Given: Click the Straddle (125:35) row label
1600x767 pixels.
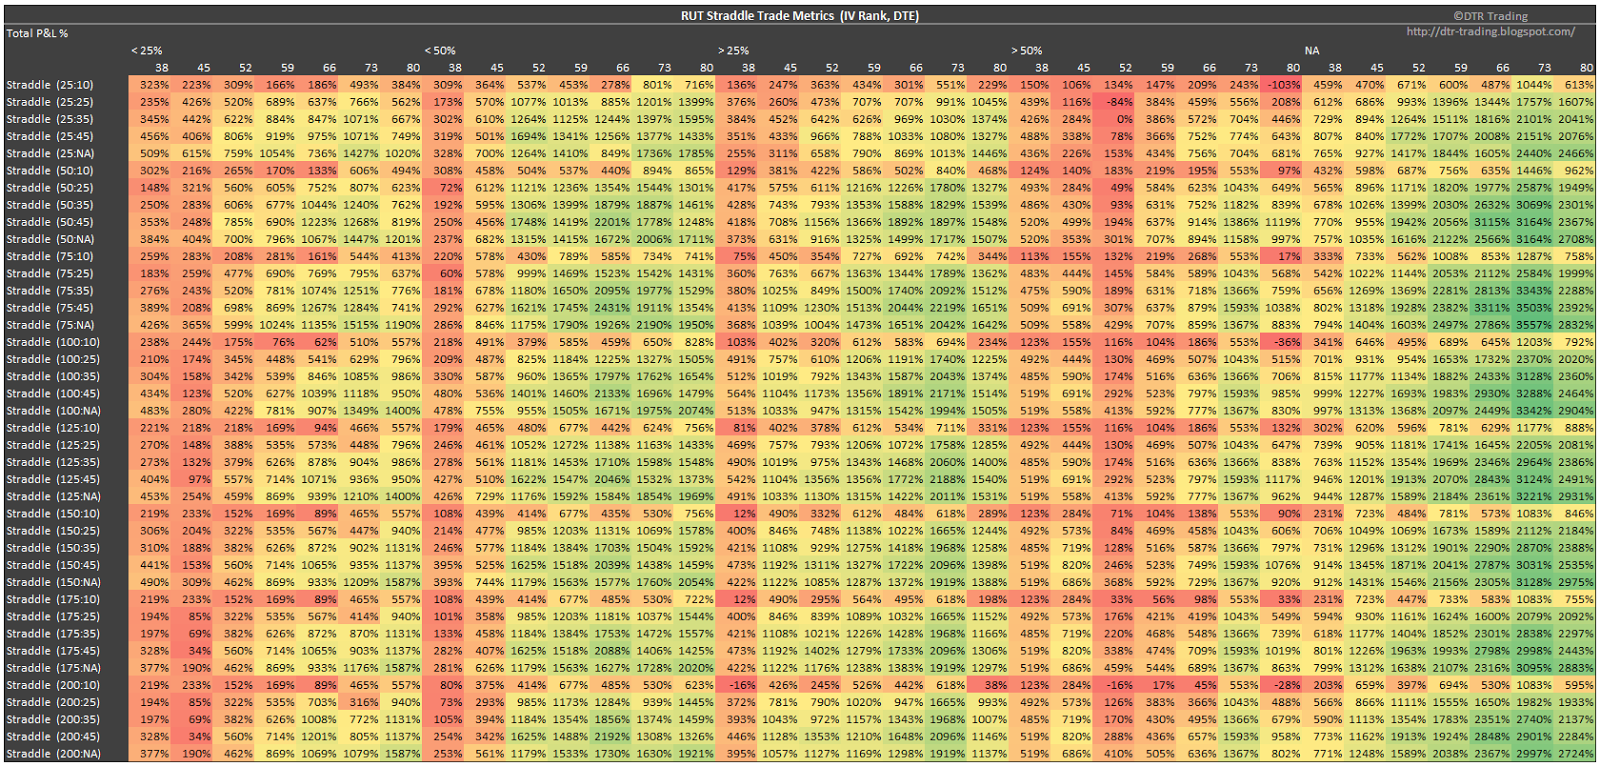Looking at the screenshot, I should tap(53, 462).
